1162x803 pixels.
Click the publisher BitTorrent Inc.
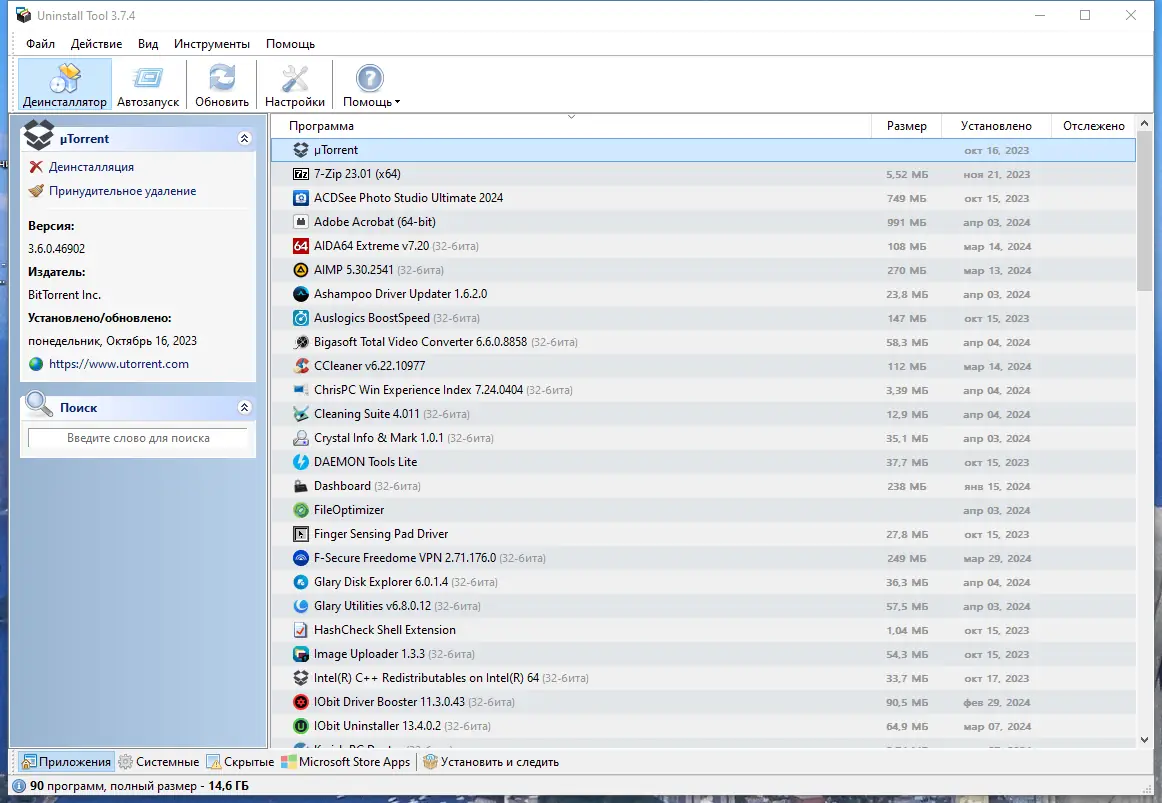(64, 295)
